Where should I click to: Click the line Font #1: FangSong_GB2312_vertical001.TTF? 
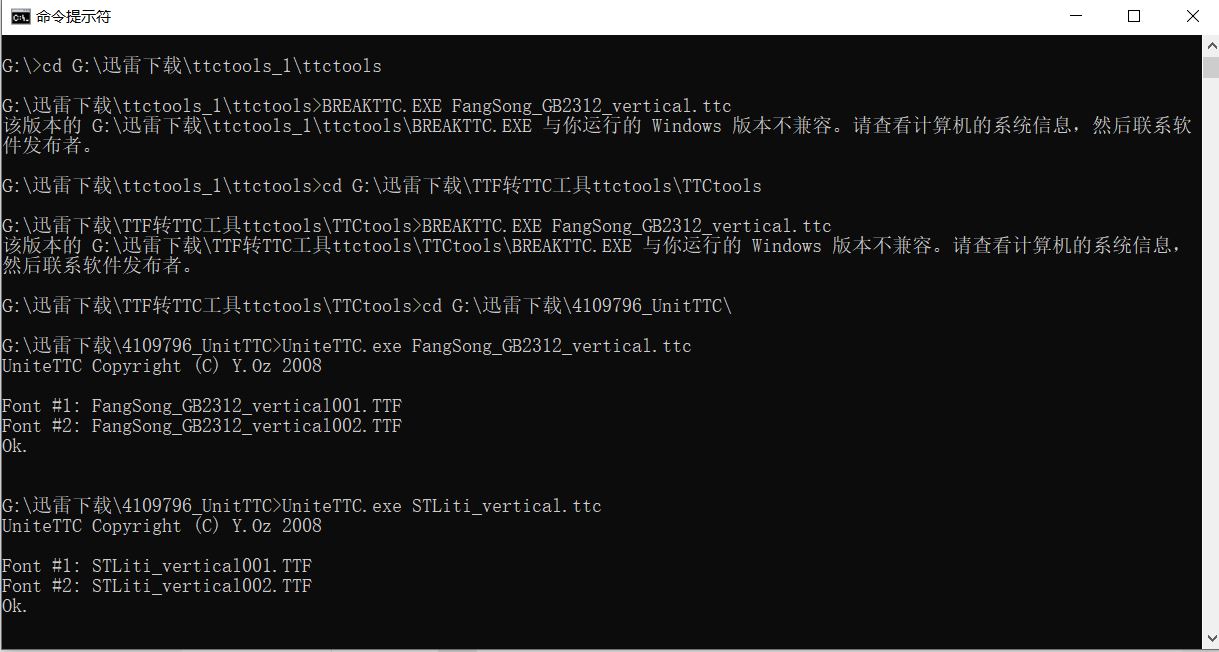[x=200, y=405]
